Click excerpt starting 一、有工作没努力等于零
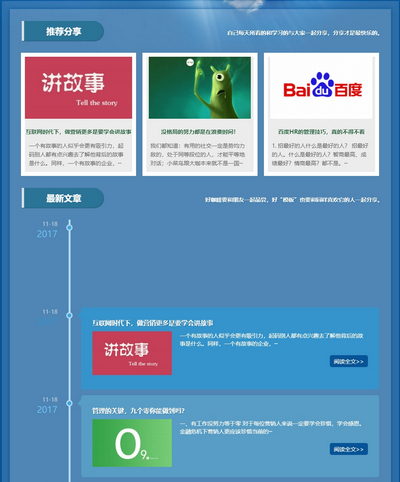The image size is (400, 482). coord(271,428)
